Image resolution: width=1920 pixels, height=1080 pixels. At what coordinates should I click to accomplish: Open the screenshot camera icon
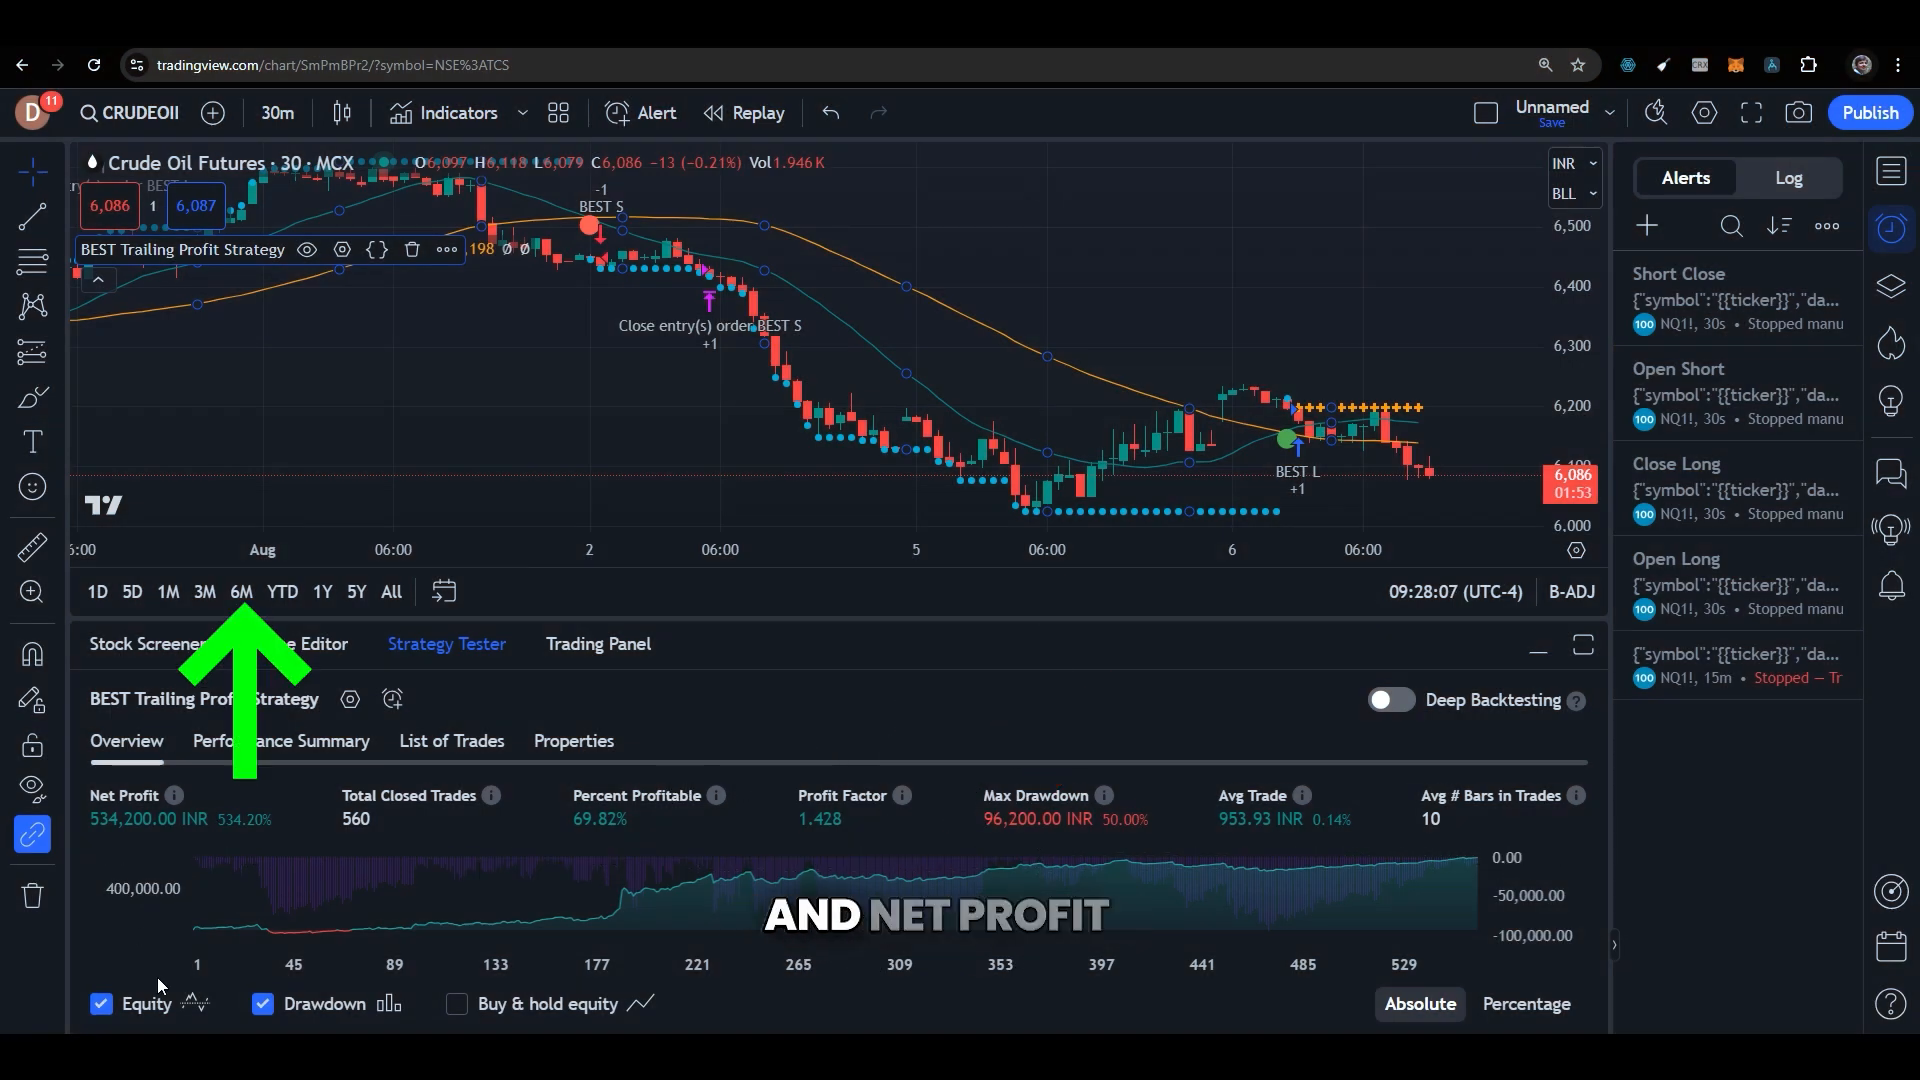1797,113
